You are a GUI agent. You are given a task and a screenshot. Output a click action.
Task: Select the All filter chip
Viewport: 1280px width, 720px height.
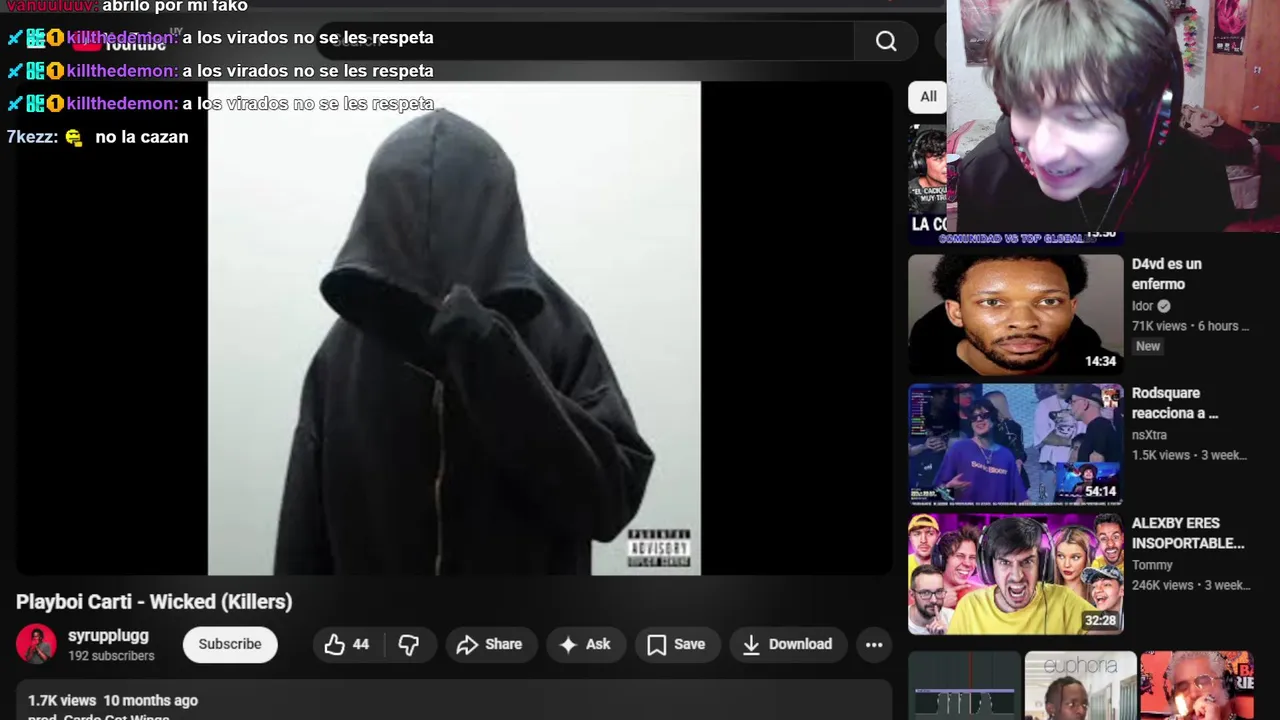(928, 97)
